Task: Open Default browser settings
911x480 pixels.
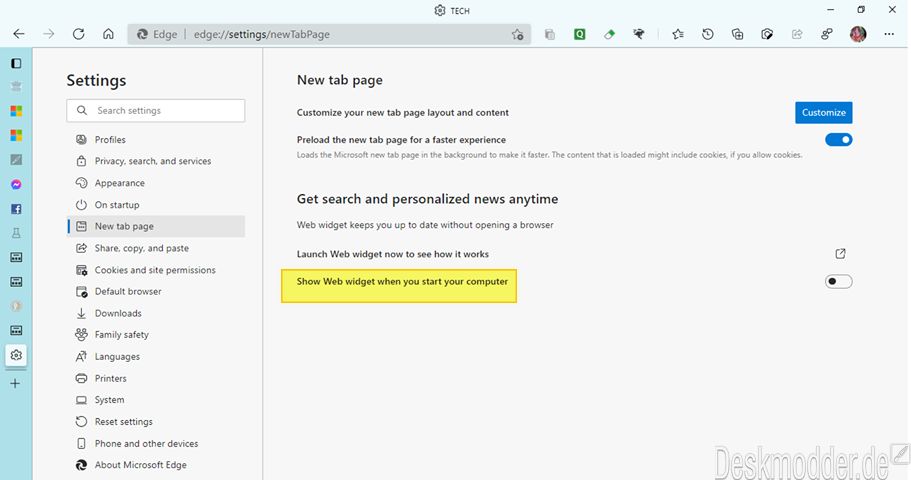Action: (x=156, y=291)
